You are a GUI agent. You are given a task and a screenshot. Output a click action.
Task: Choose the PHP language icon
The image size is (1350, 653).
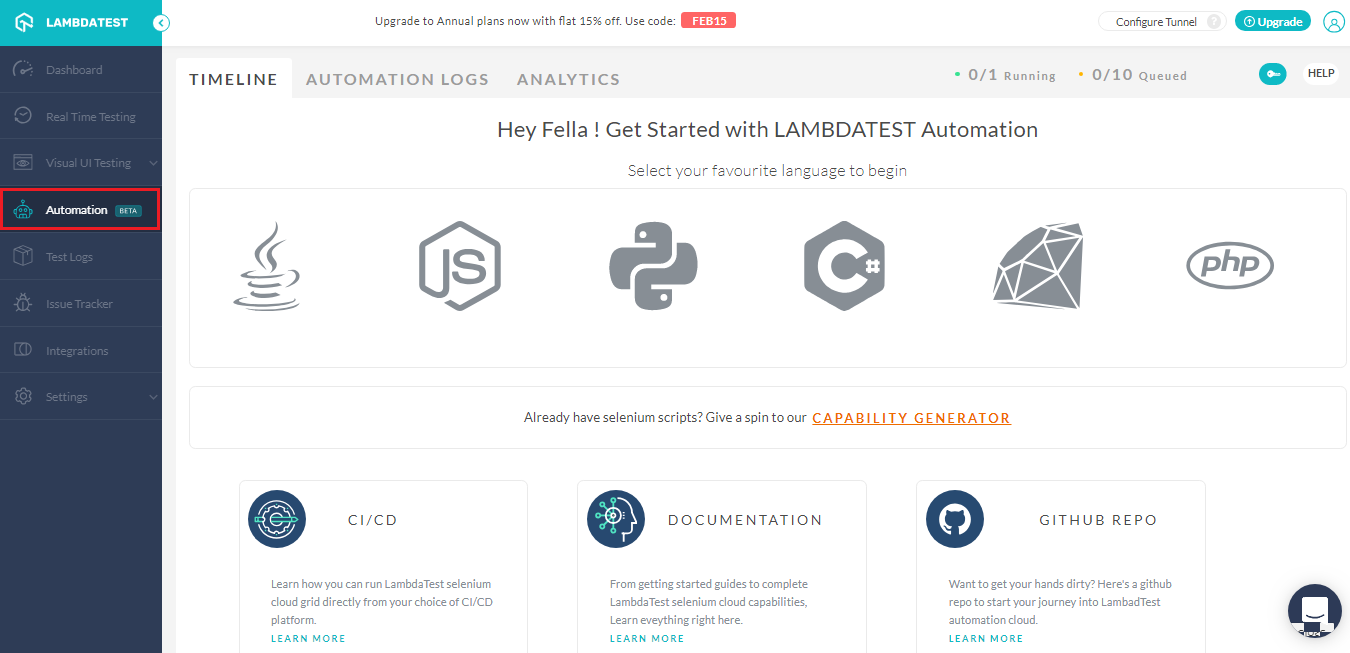(1229, 266)
